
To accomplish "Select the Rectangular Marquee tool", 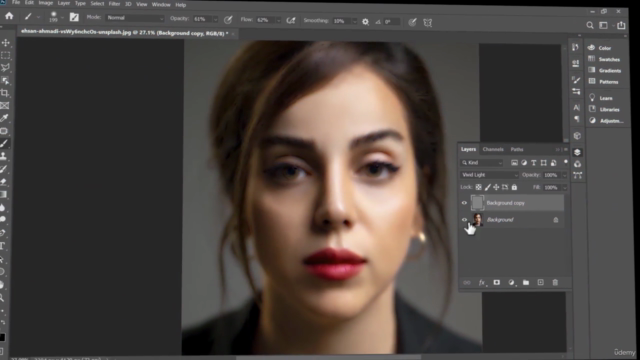I will point(5,55).
